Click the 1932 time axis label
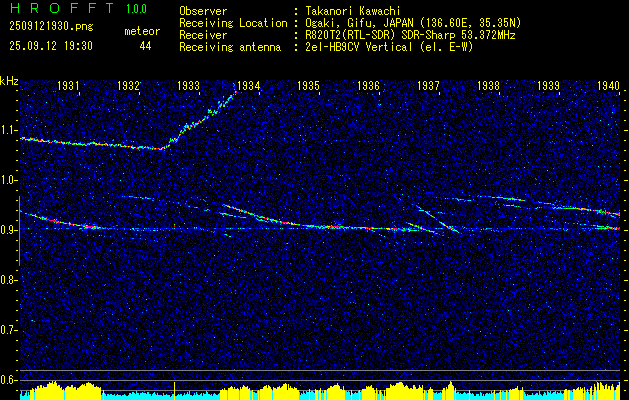Screen dimensions: 629x400 128,85
